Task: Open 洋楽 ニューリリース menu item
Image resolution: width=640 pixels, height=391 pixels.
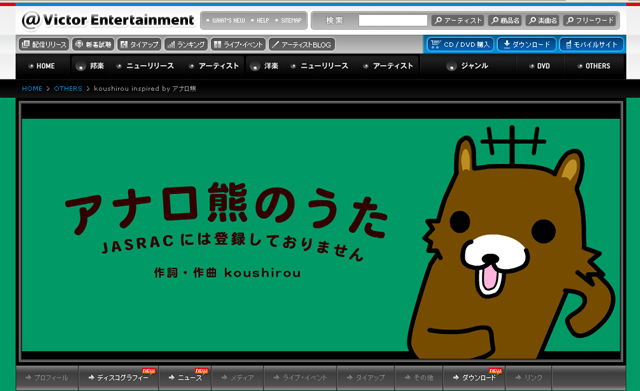Action: click(320, 66)
